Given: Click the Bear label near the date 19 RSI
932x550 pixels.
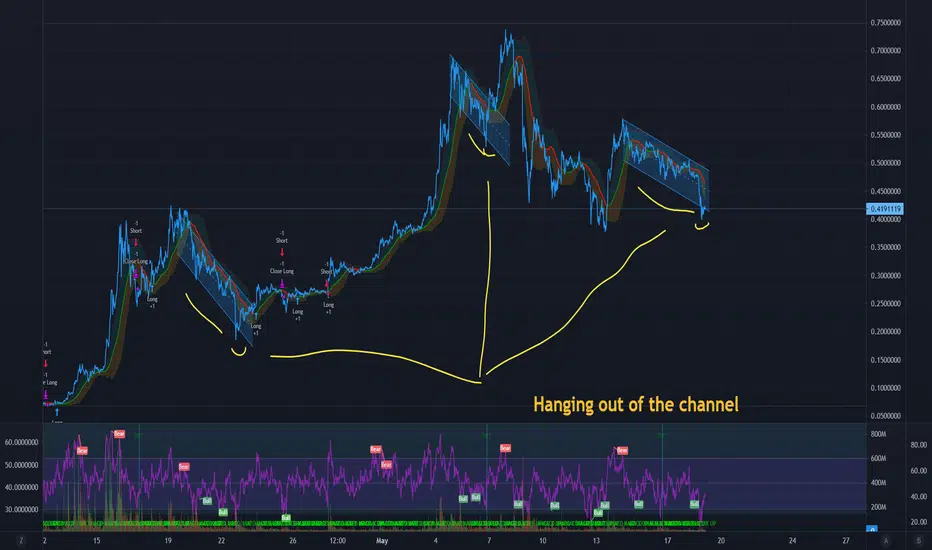Looking at the screenshot, I should pos(184,467).
